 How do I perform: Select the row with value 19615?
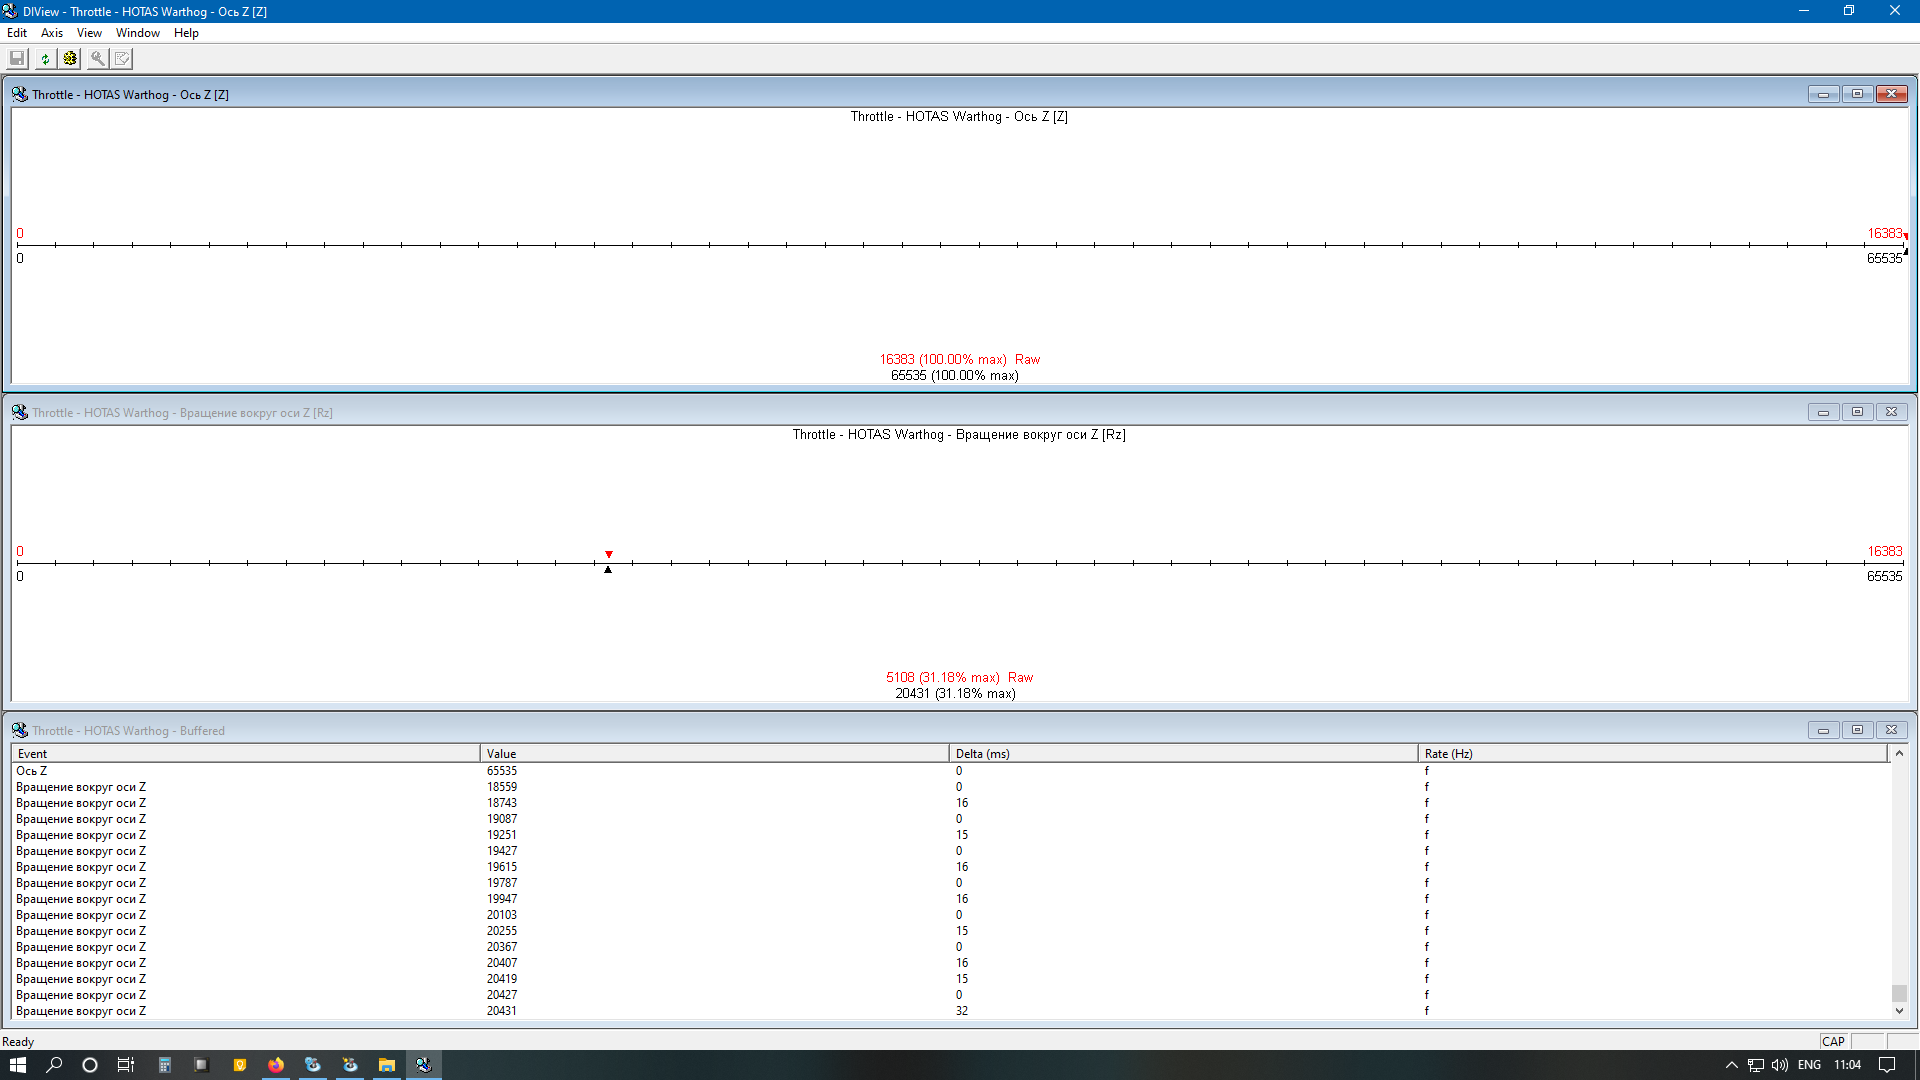tap(950, 867)
